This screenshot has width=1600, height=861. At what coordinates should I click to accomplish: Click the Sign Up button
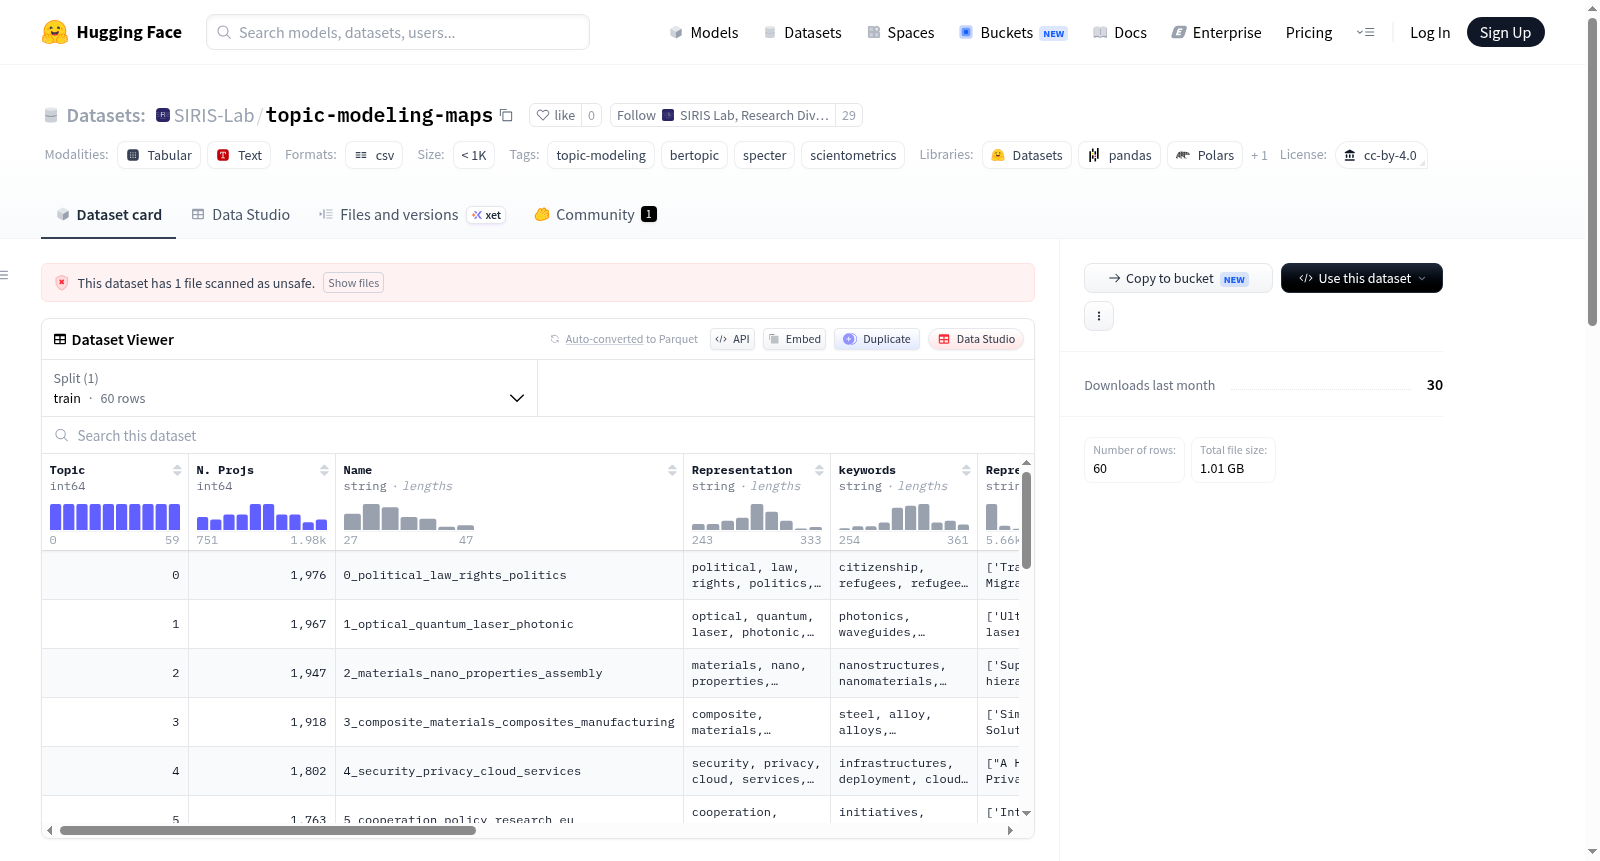pyautogui.click(x=1505, y=32)
